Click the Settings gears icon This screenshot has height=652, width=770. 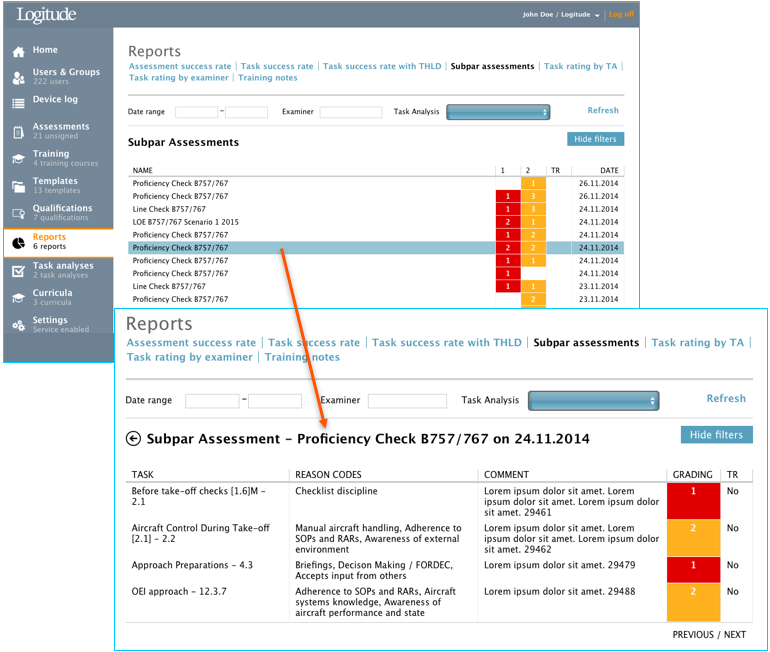click(x=18, y=325)
